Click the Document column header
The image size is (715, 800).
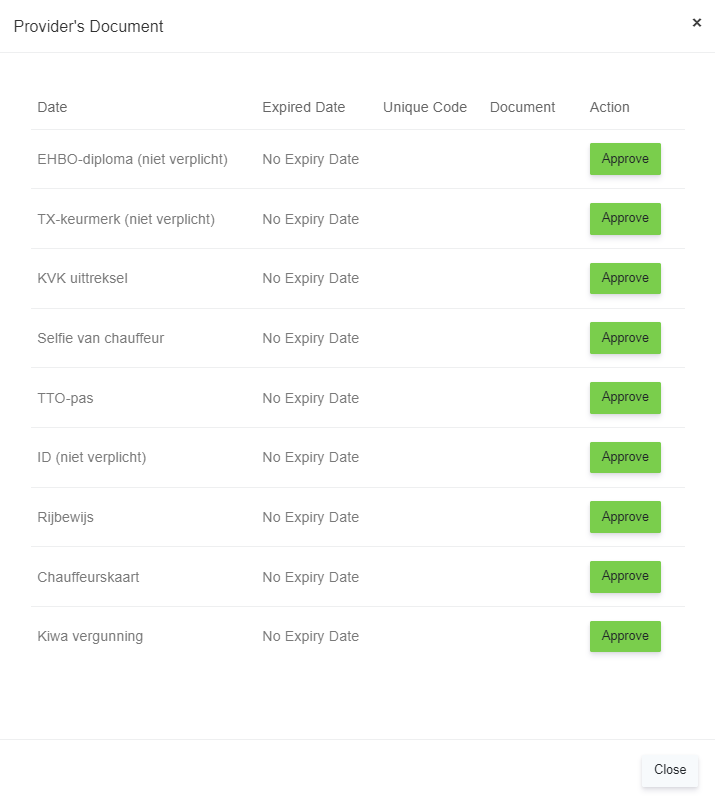[x=522, y=107]
